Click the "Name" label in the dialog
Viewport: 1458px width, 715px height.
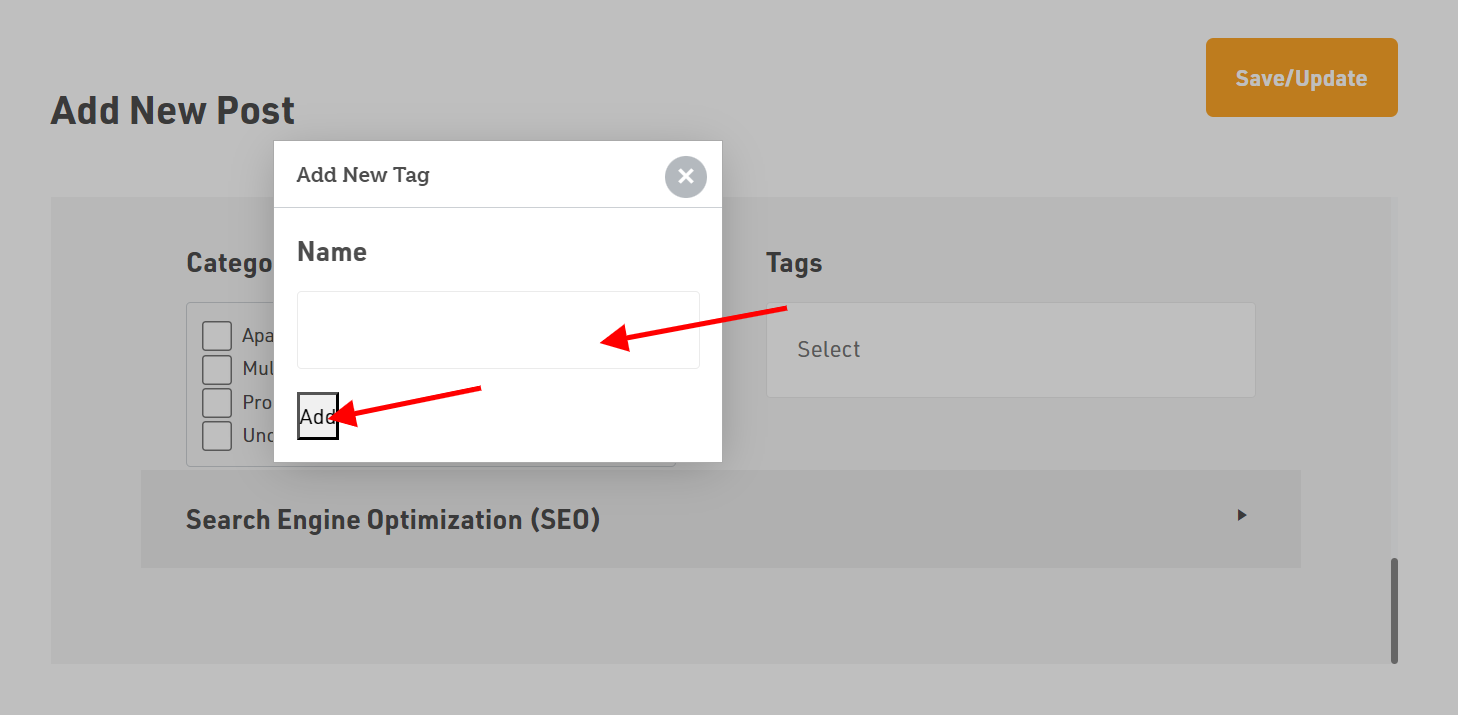point(332,252)
